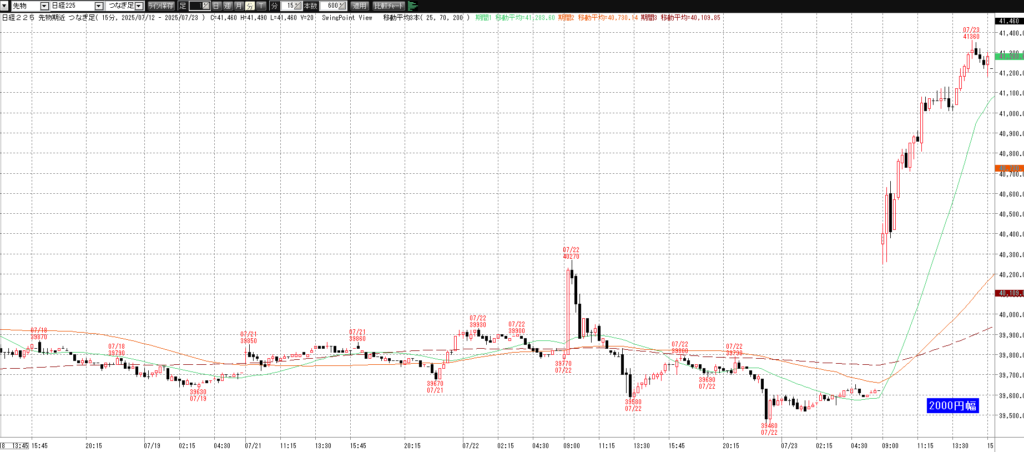Click the minutes value field showing 15
This screenshot has width=1024, height=452.
[x=288, y=6]
